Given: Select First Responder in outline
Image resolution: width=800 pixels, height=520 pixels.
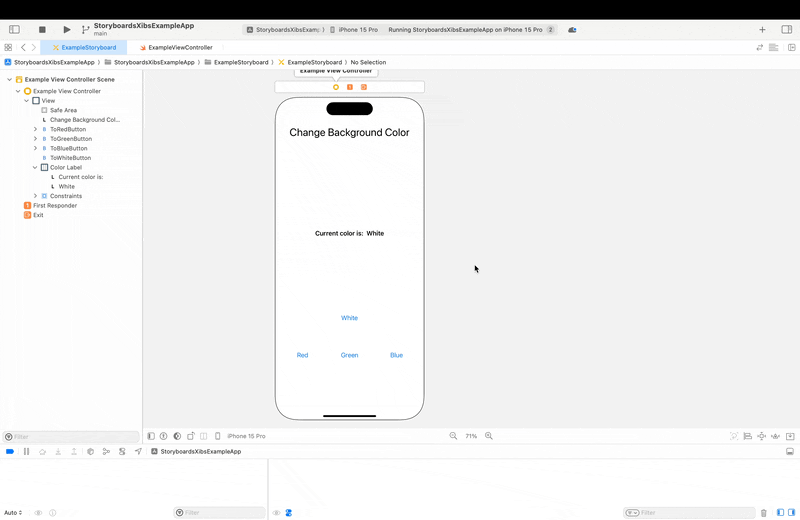Looking at the screenshot, I should (50, 206).
